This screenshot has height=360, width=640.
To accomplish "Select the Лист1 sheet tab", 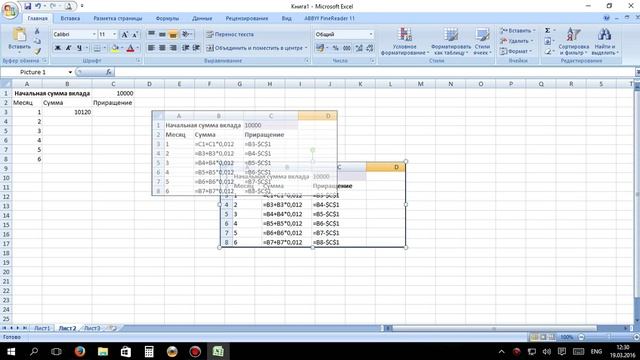I will coord(42,328).
